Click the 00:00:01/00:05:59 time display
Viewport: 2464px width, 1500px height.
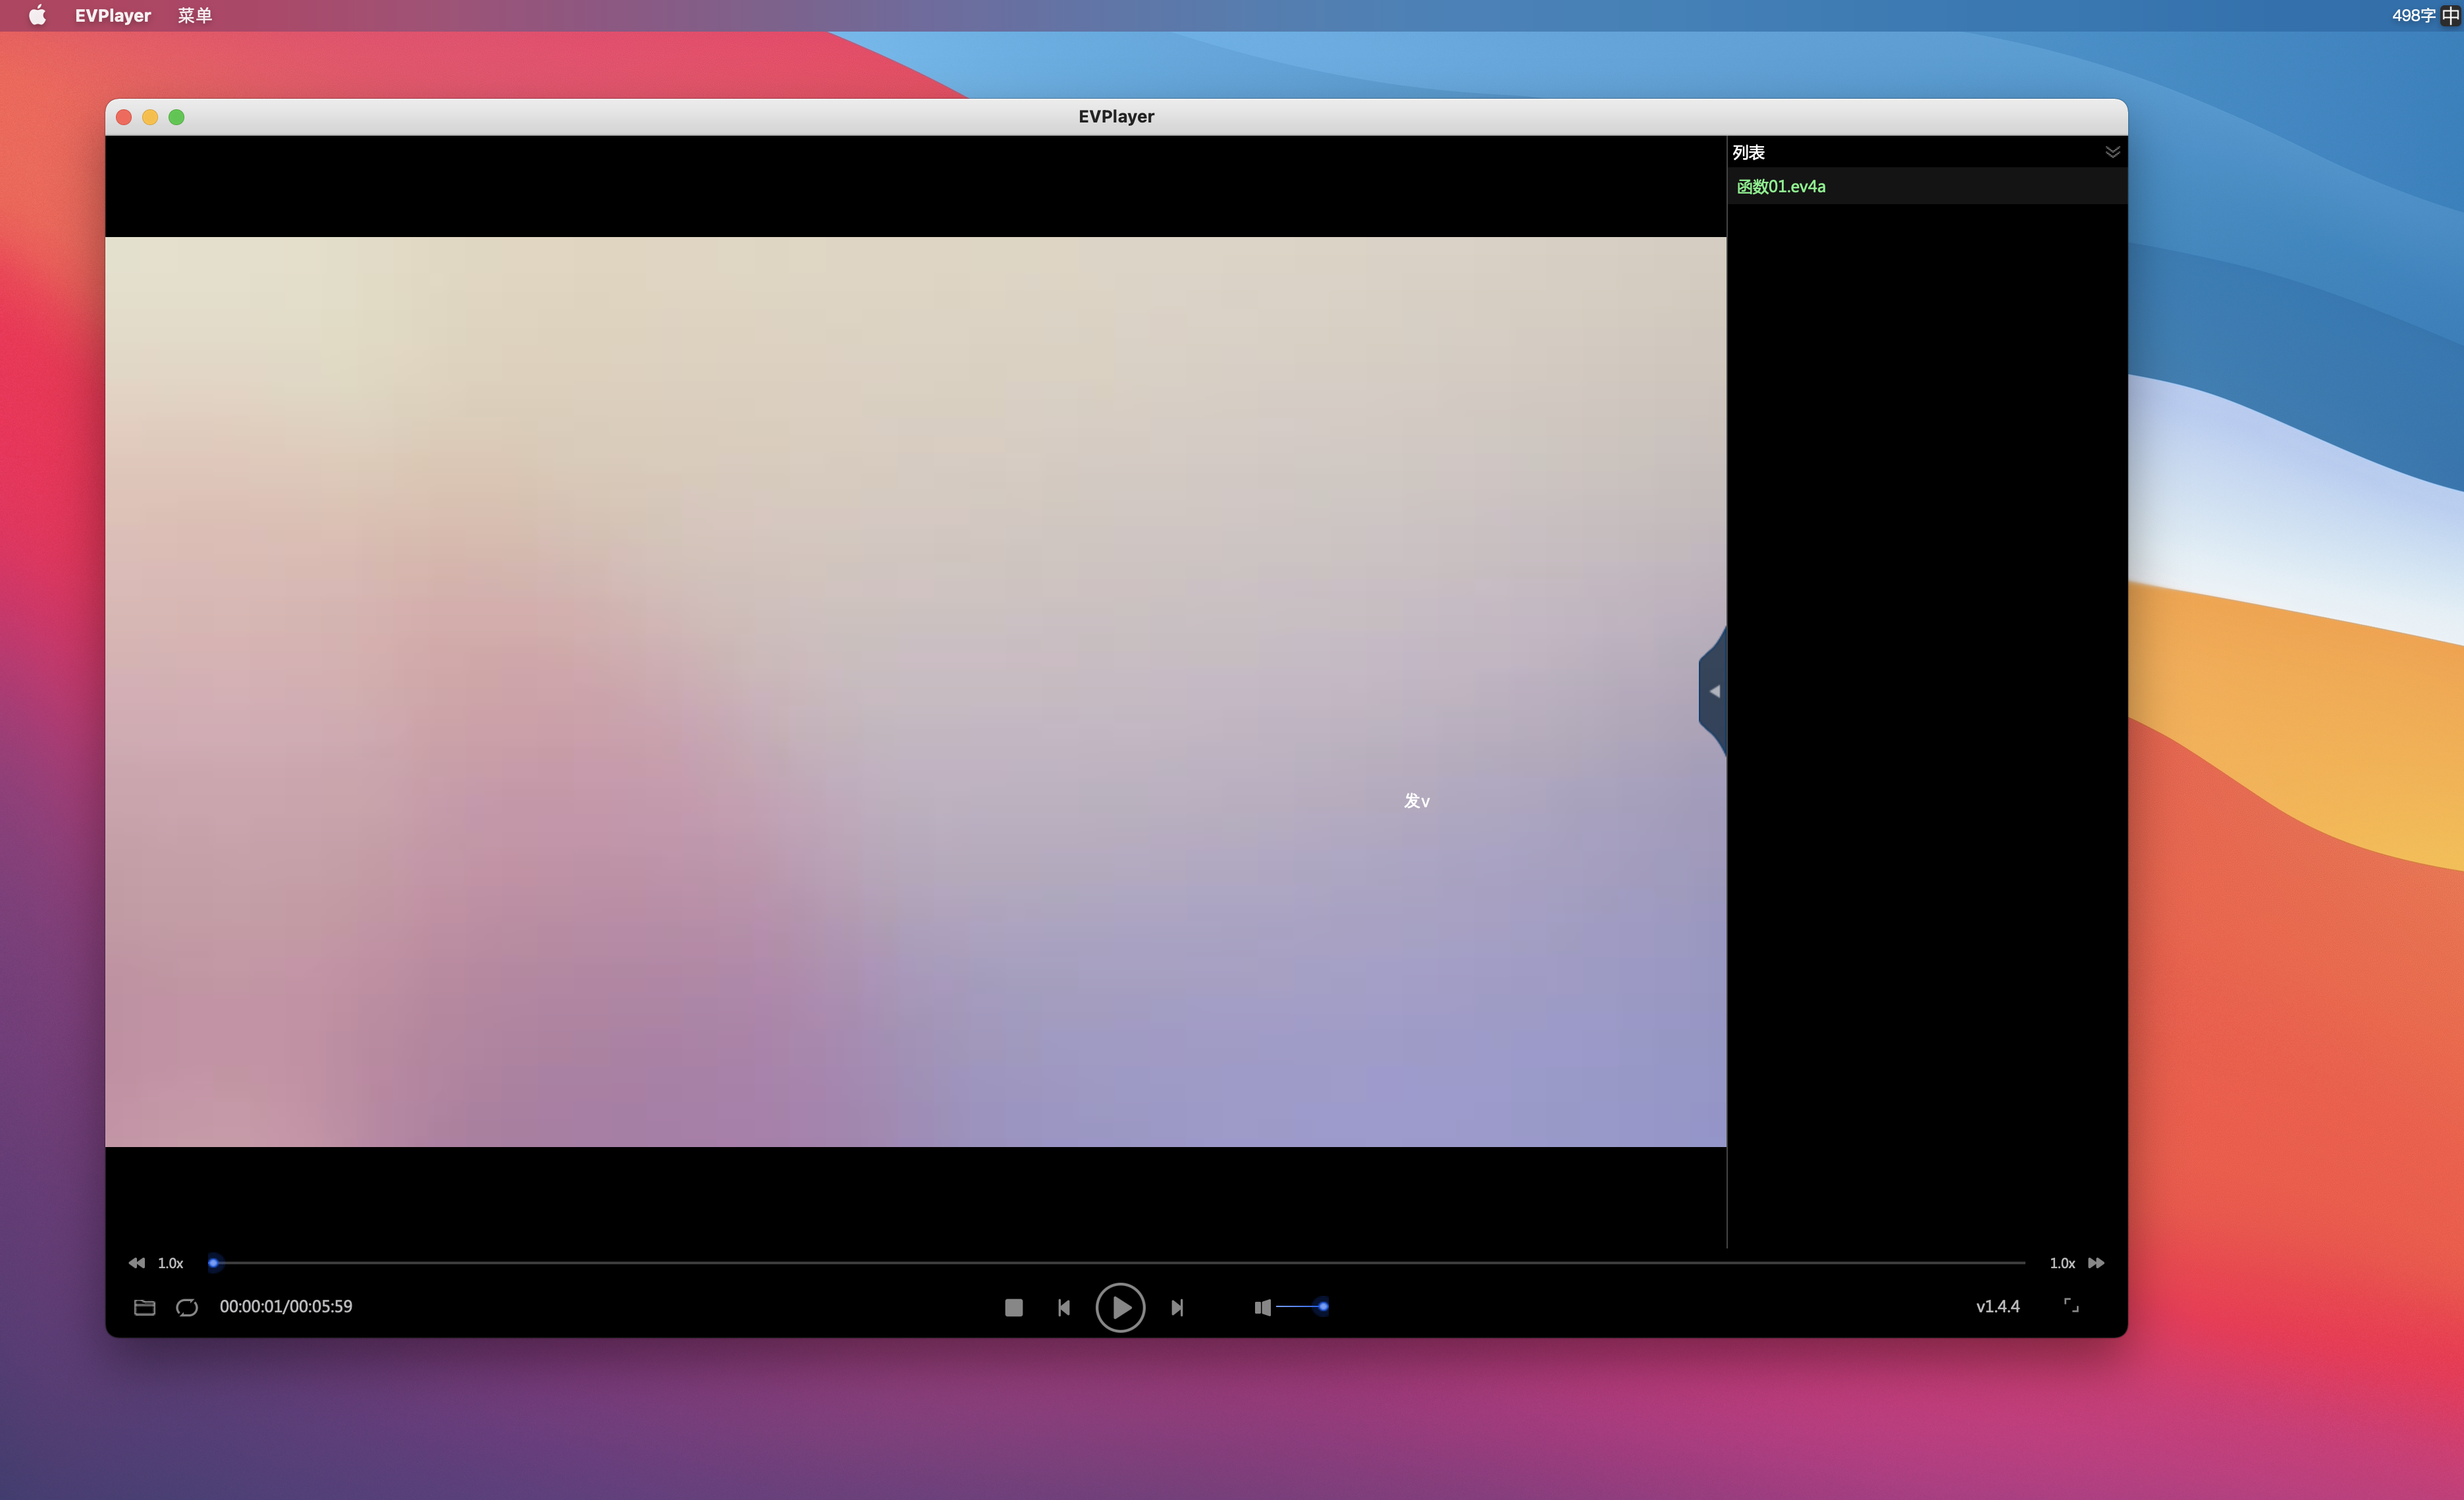[x=286, y=1306]
